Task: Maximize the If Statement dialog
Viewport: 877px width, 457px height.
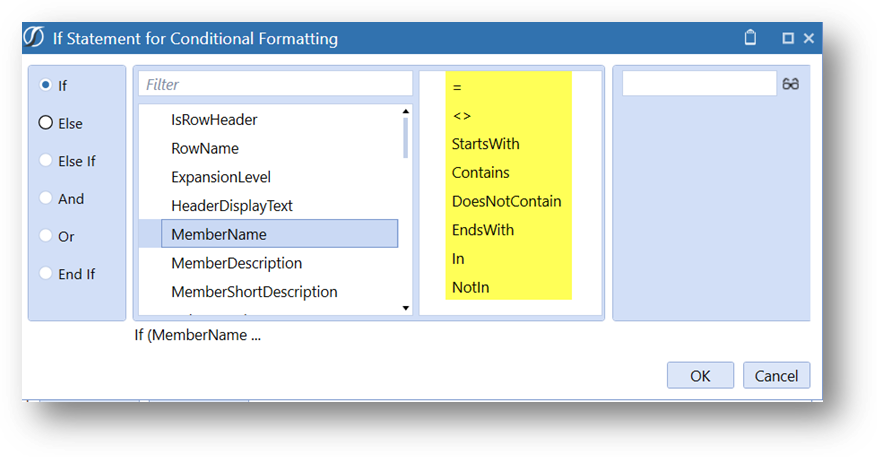Action: 788,38
